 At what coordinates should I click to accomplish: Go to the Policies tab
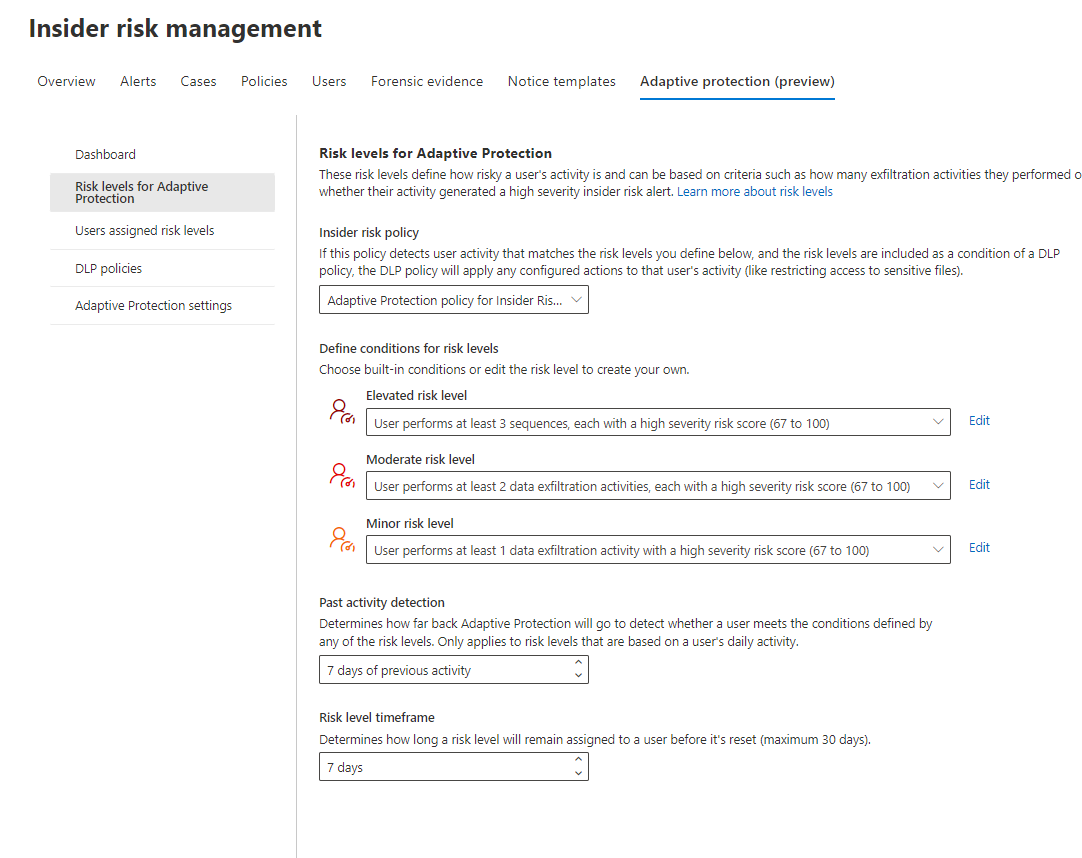pos(264,81)
